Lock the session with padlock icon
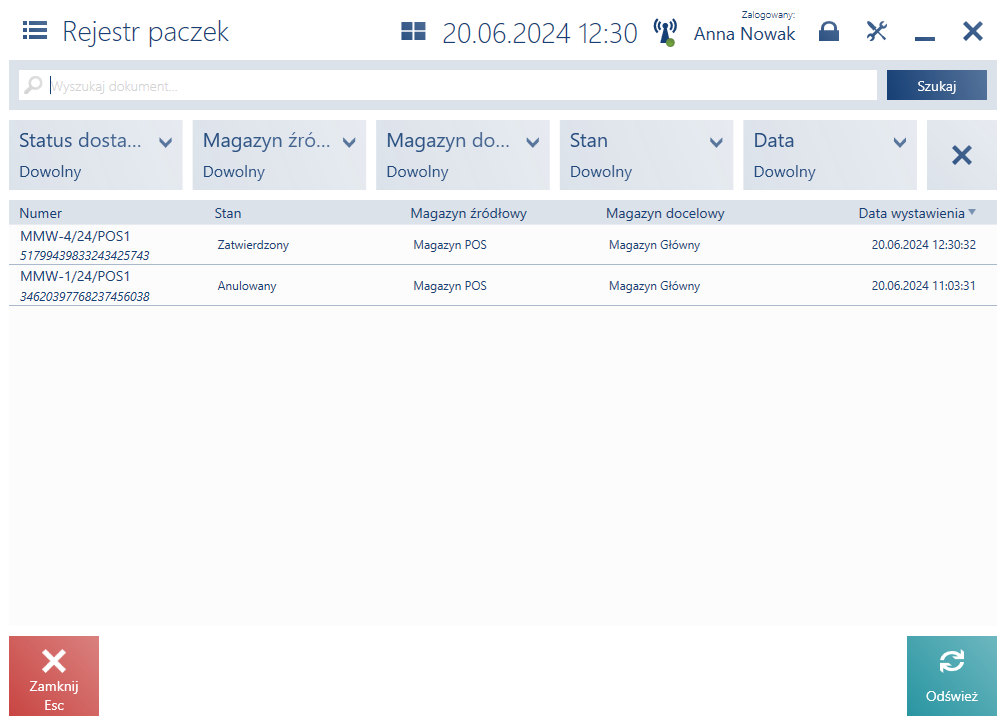This screenshot has width=1003, height=722. point(828,31)
